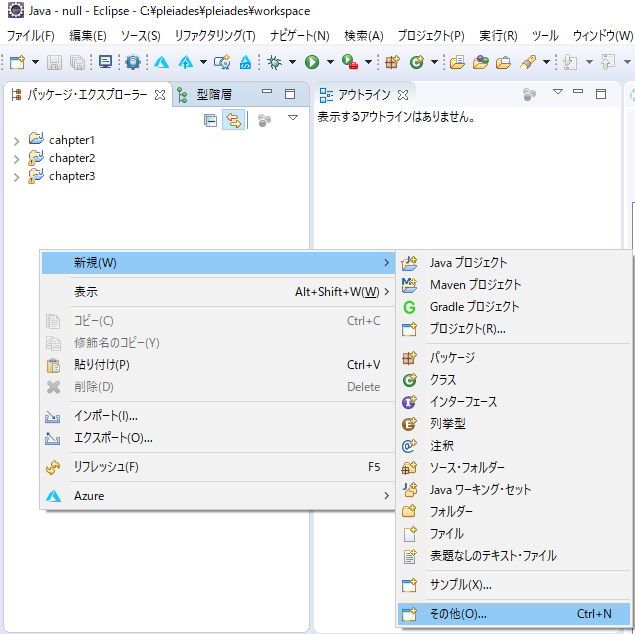Viewport: 635px width, 634px height.
Task: Select the アウトライン tab
Action: (x=364, y=95)
